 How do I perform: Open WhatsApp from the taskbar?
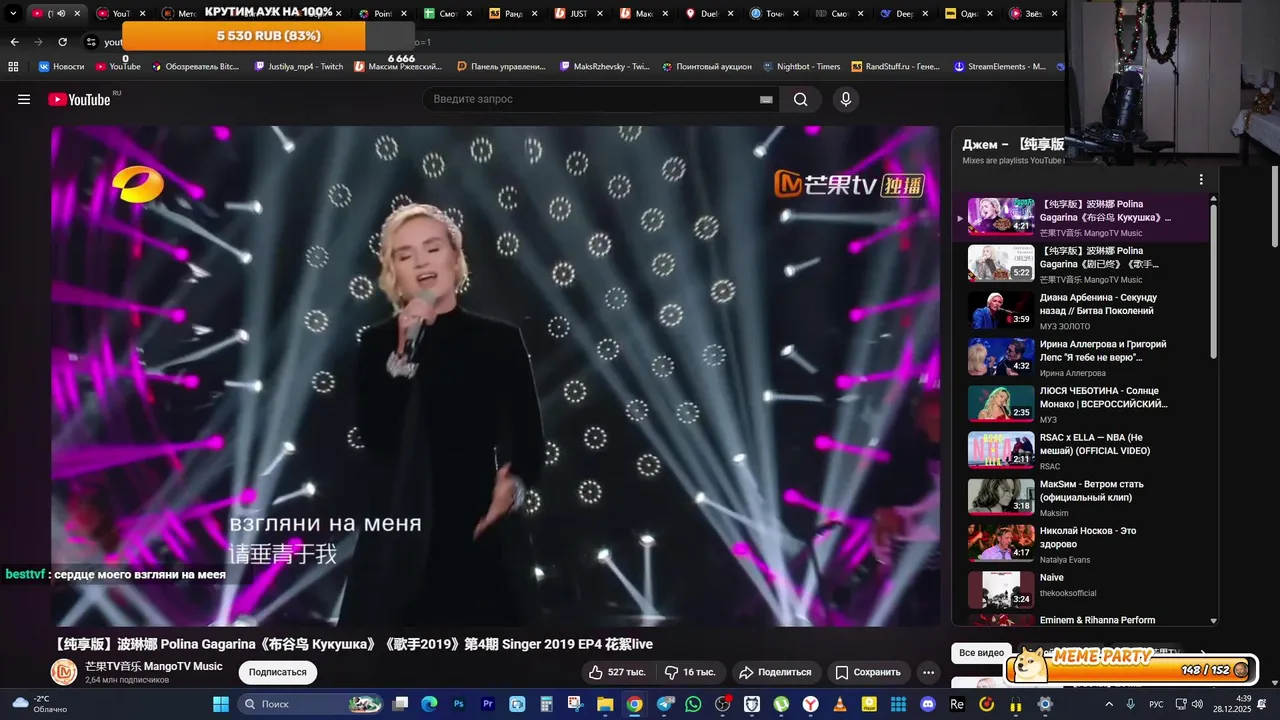pos(693,704)
